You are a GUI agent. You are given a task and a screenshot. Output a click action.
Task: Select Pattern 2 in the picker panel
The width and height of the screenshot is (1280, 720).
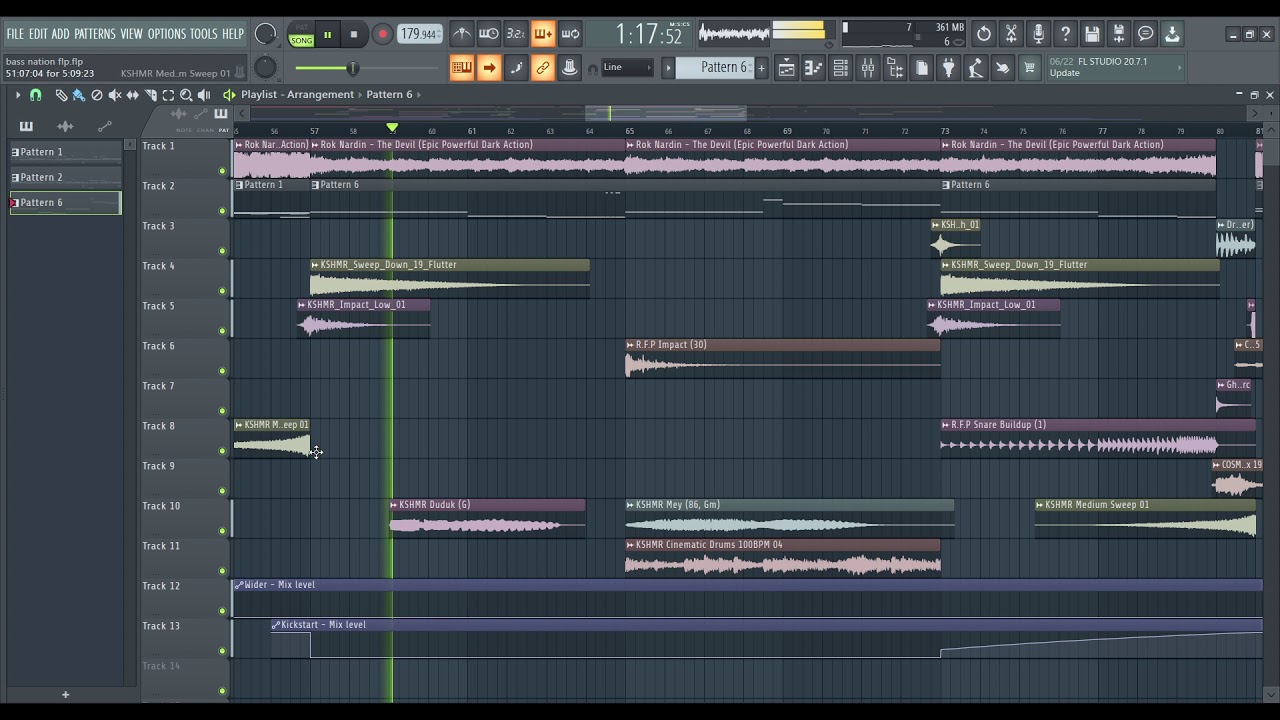pyautogui.click(x=65, y=177)
